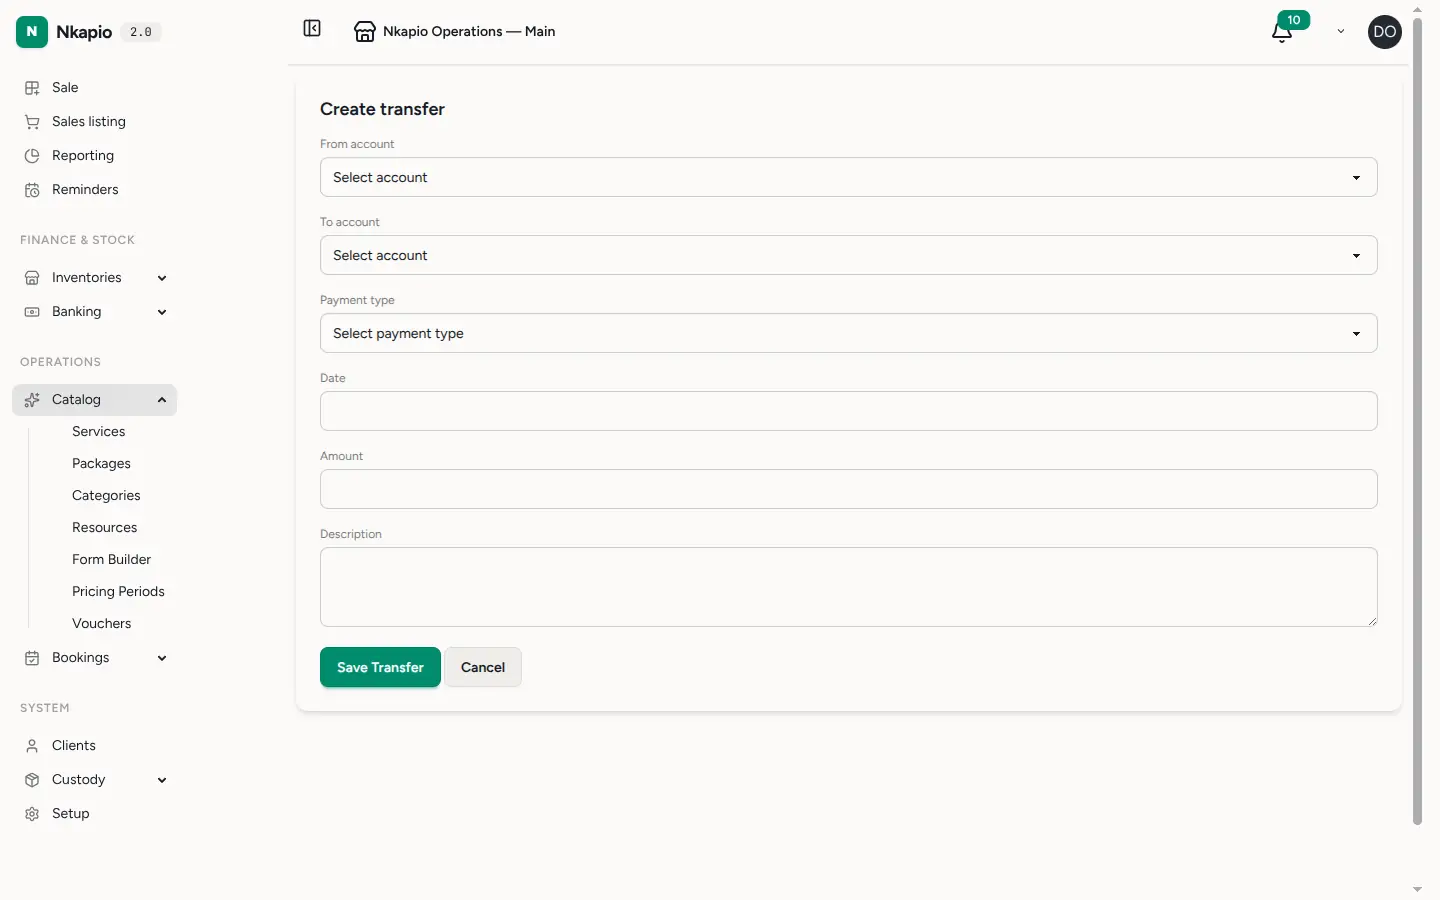Click the Sales listing cart icon

(x=32, y=122)
